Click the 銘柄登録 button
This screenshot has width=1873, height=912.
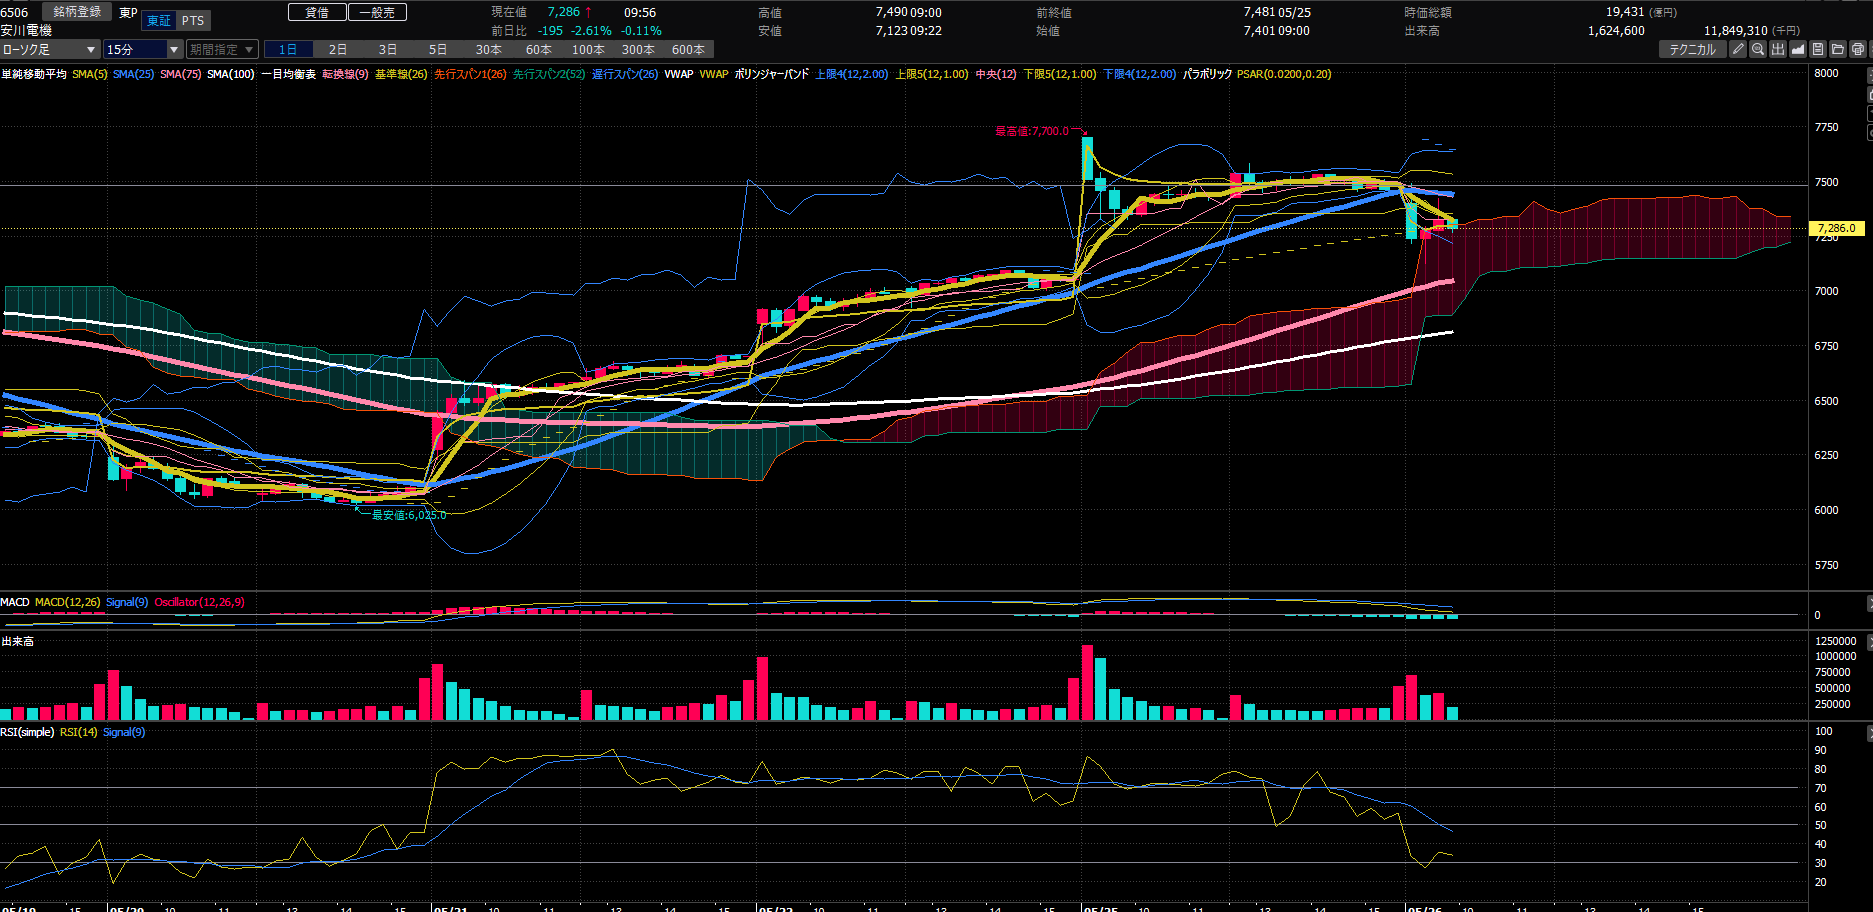point(77,12)
